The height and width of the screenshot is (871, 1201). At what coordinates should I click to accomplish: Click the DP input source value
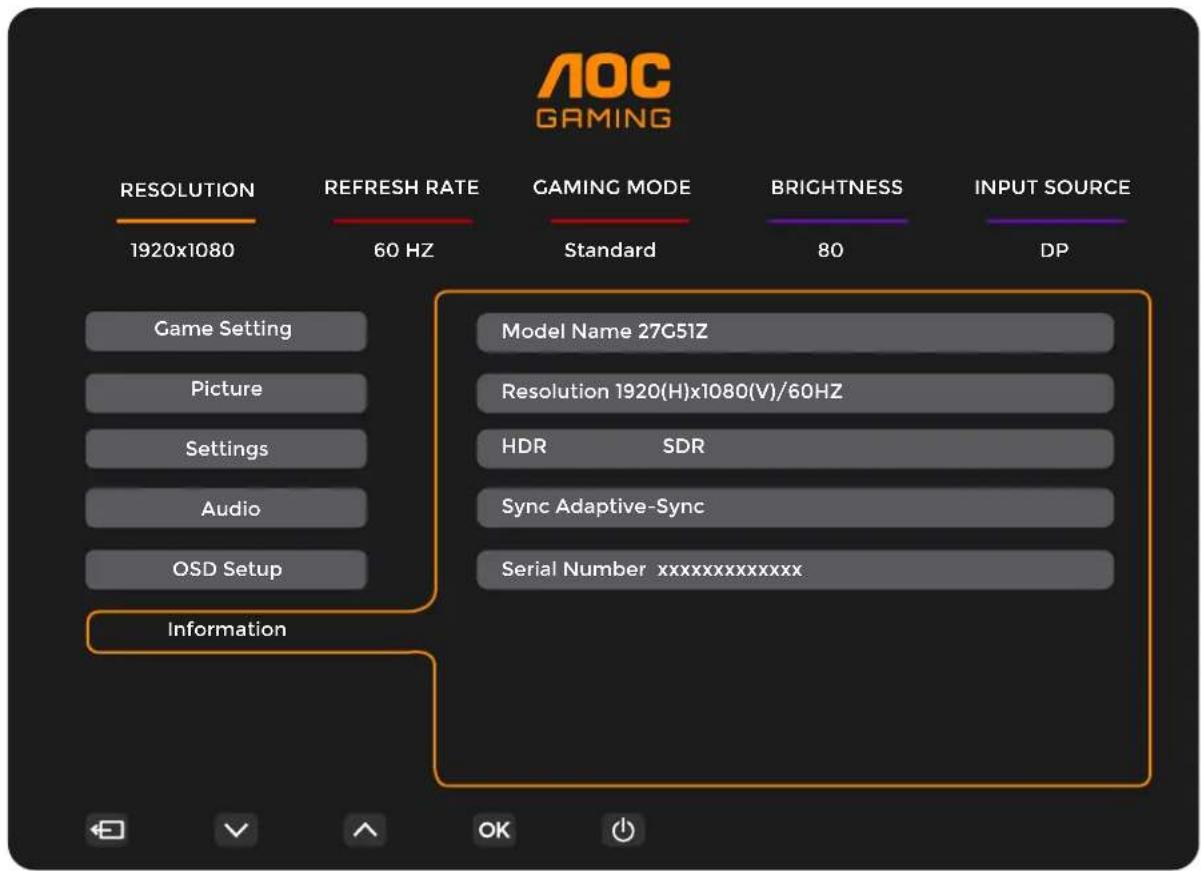[1054, 251]
